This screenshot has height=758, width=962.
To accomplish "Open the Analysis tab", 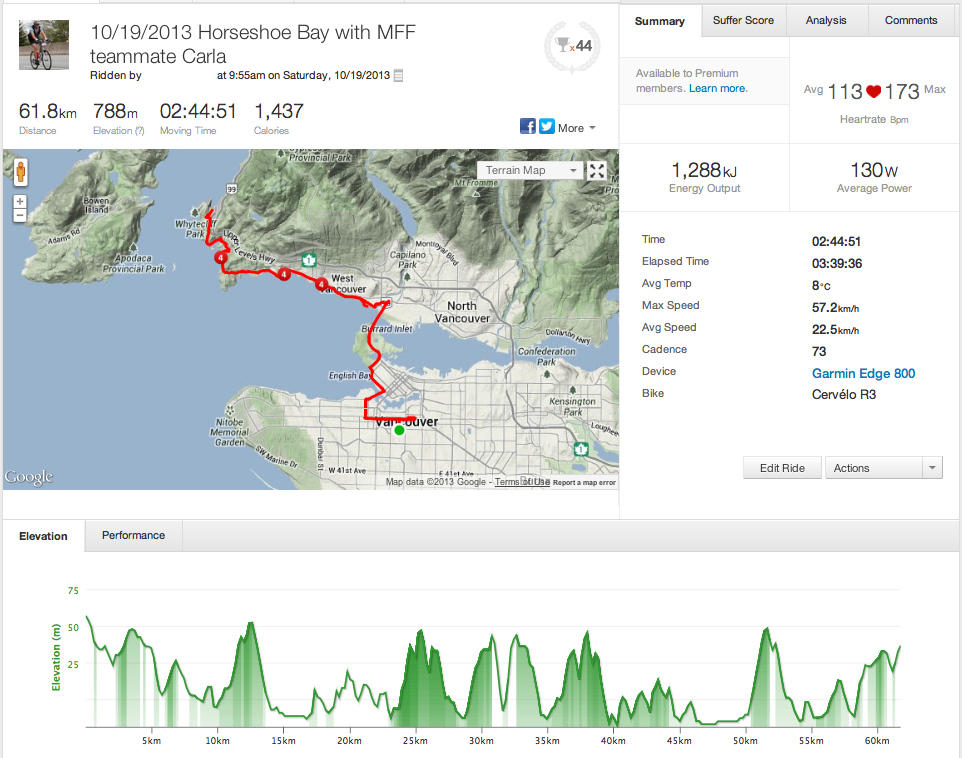I will [826, 20].
